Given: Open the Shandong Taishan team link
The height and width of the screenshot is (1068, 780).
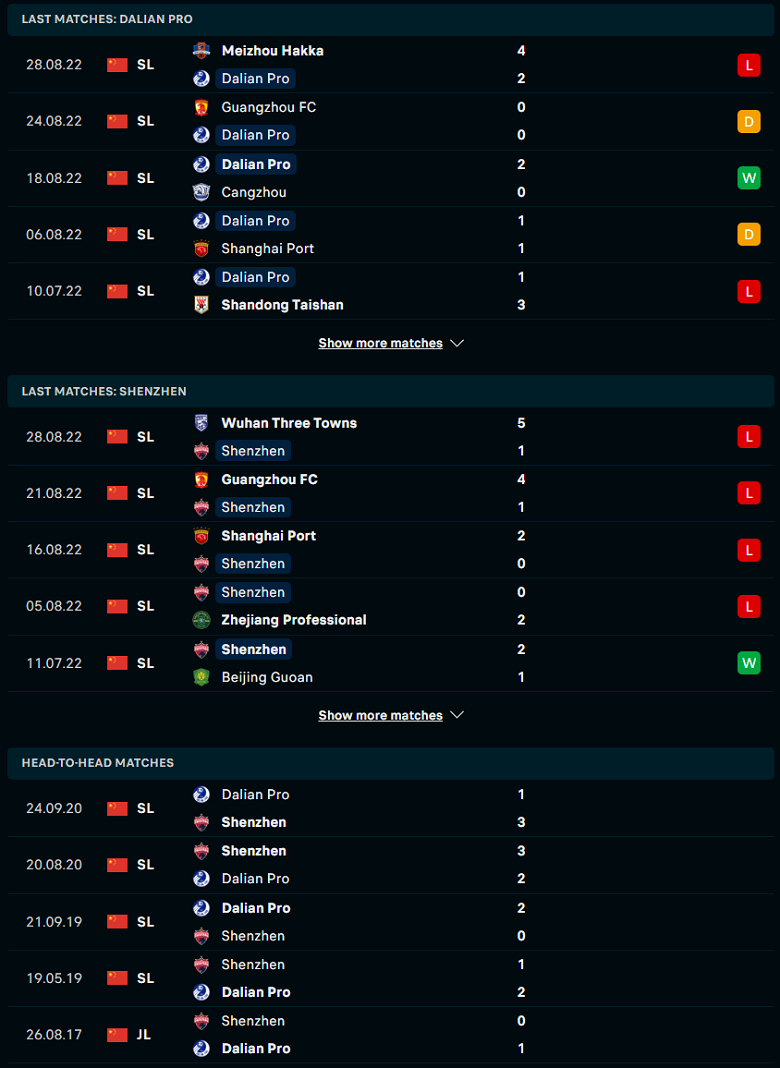Looking at the screenshot, I should point(282,304).
